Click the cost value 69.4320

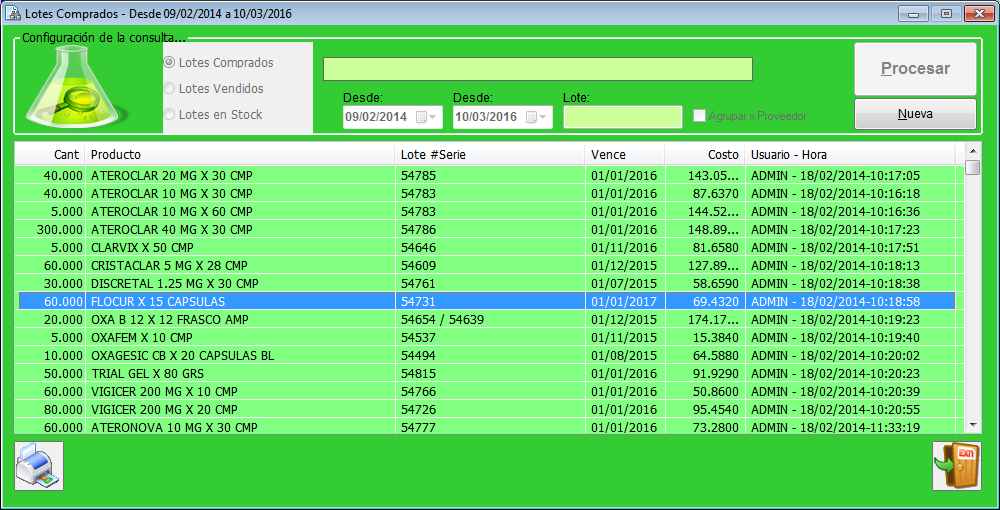(x=716, y=301)
